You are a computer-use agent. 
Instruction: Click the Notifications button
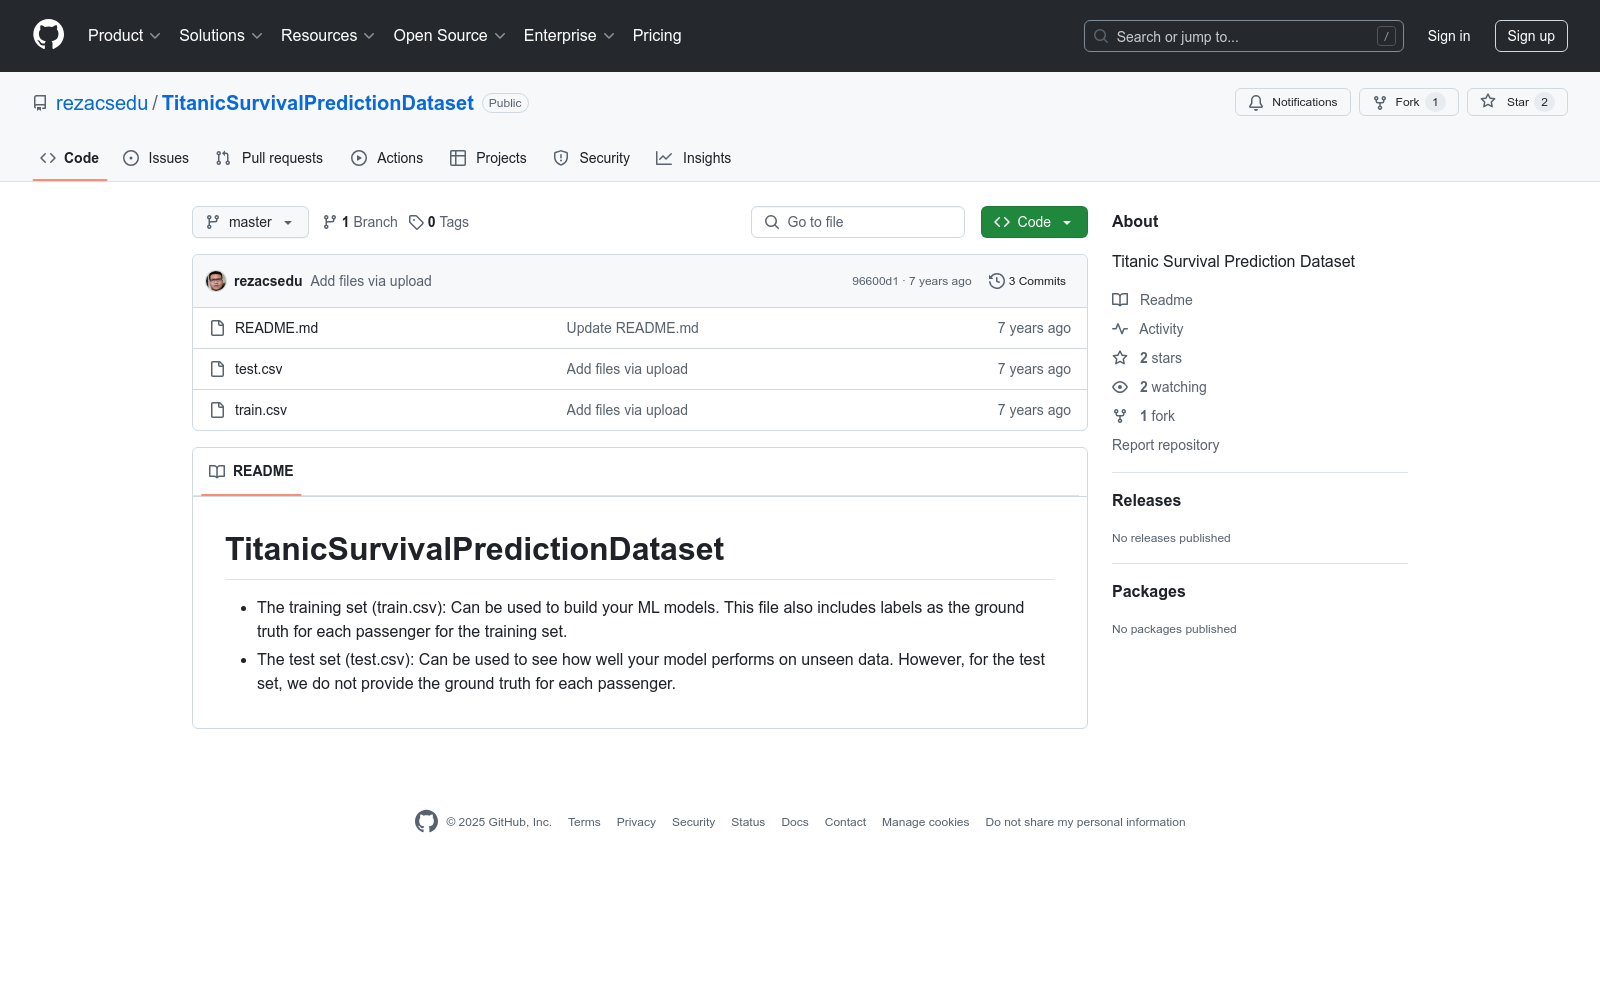pos(1293,102)
